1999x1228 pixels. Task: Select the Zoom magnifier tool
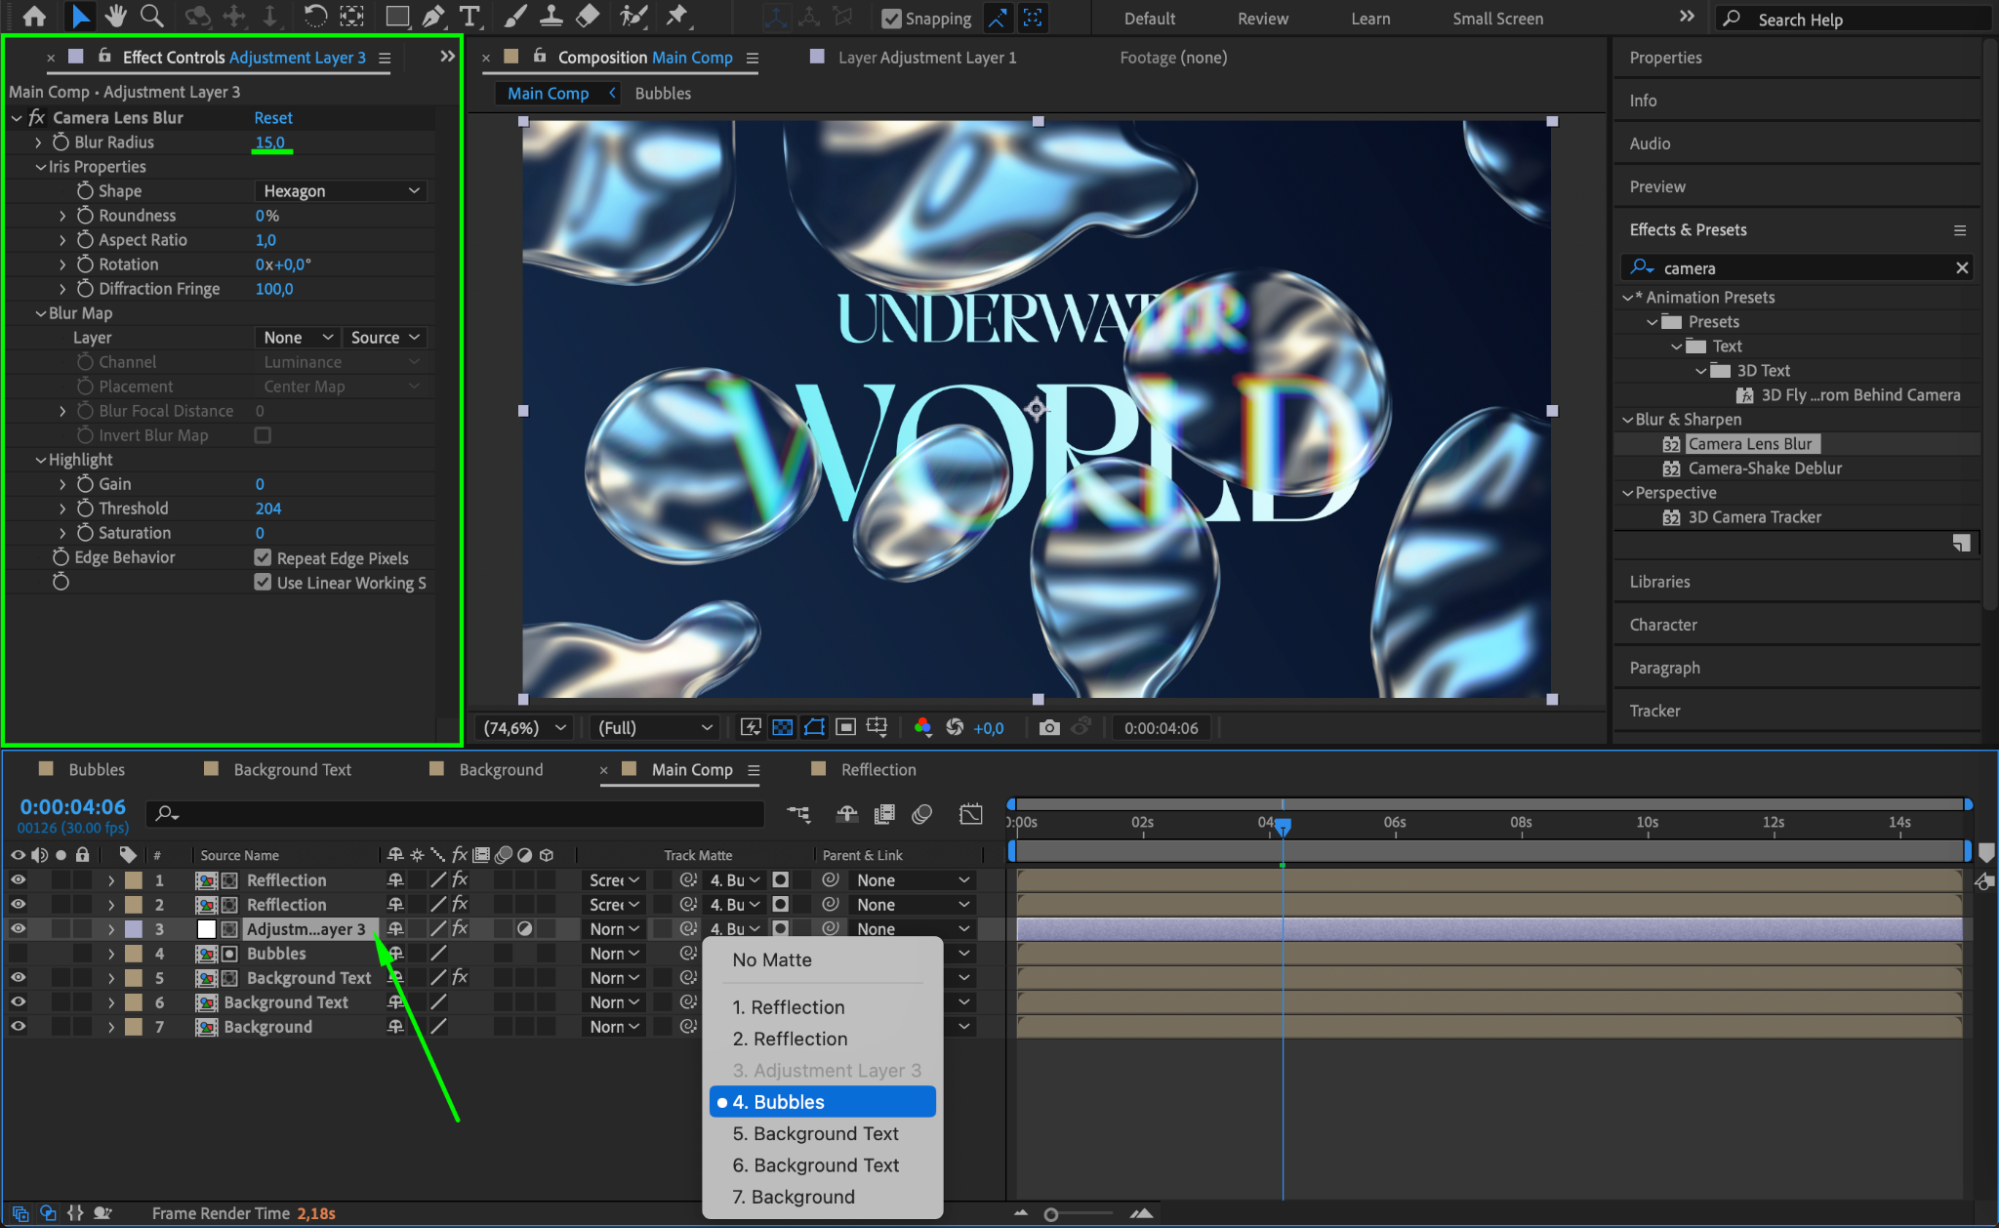pos(152,16)
